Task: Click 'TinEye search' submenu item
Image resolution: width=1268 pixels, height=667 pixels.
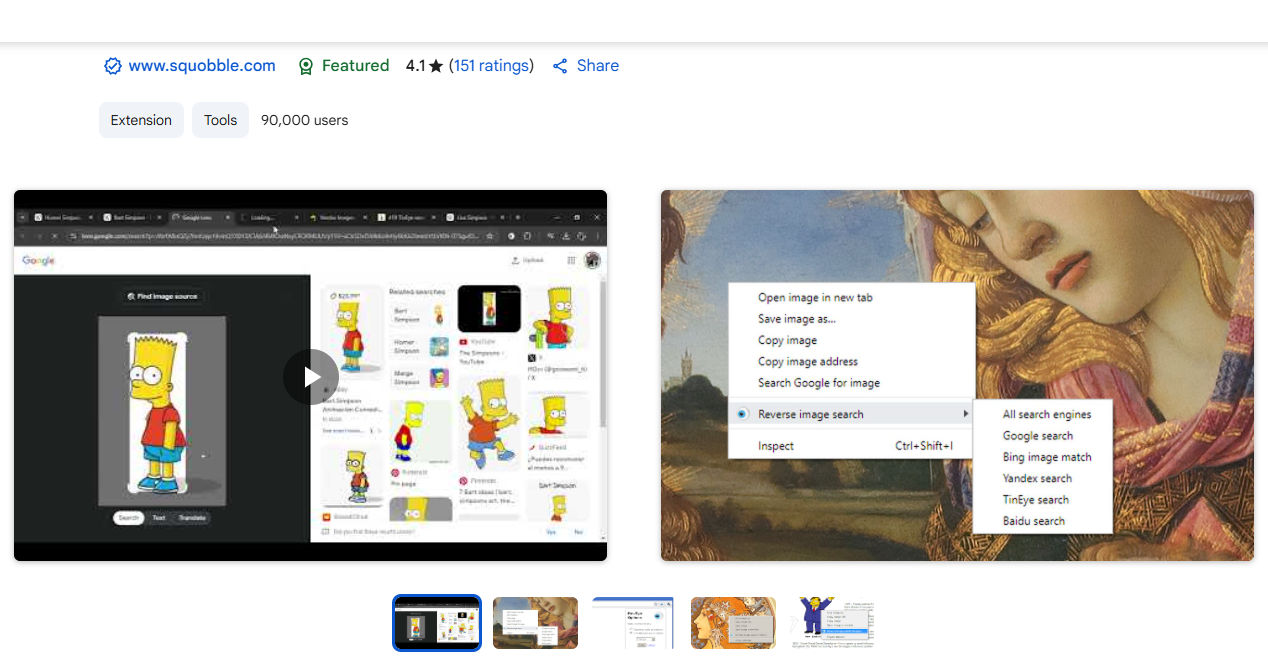Action: click(x=1036, y=500)
